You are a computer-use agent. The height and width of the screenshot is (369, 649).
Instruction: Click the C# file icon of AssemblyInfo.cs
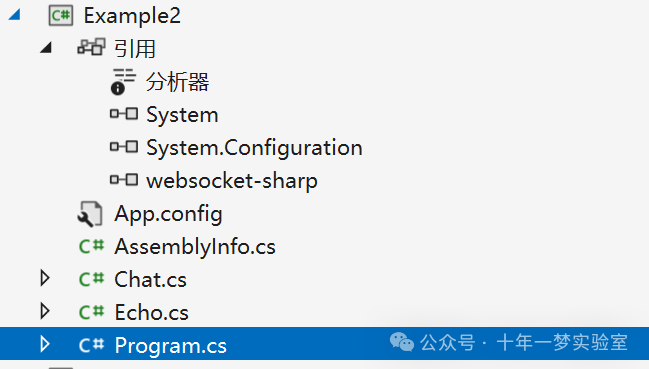point(91,246)
